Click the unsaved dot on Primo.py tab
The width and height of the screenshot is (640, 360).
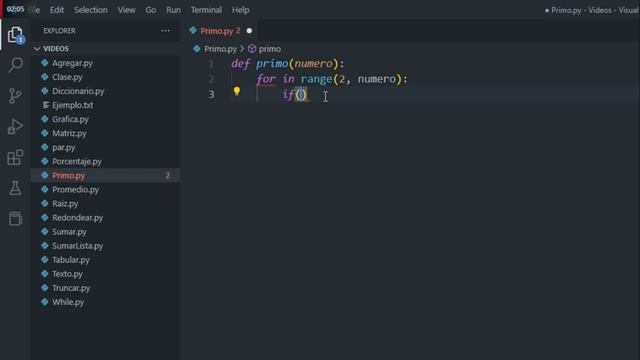tap(249, 31)
